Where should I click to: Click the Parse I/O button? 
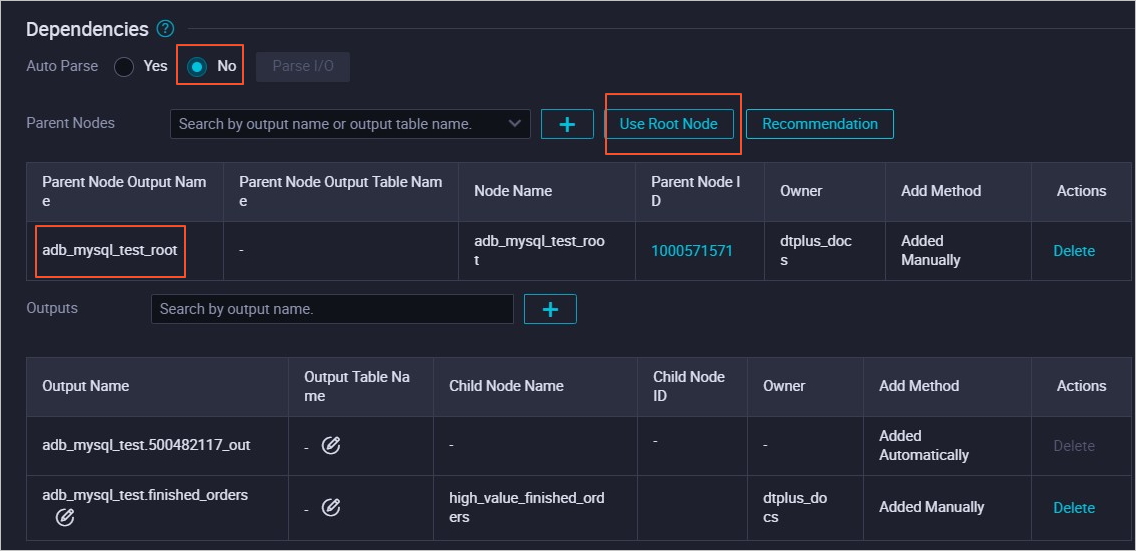click(x=303, y=67)
